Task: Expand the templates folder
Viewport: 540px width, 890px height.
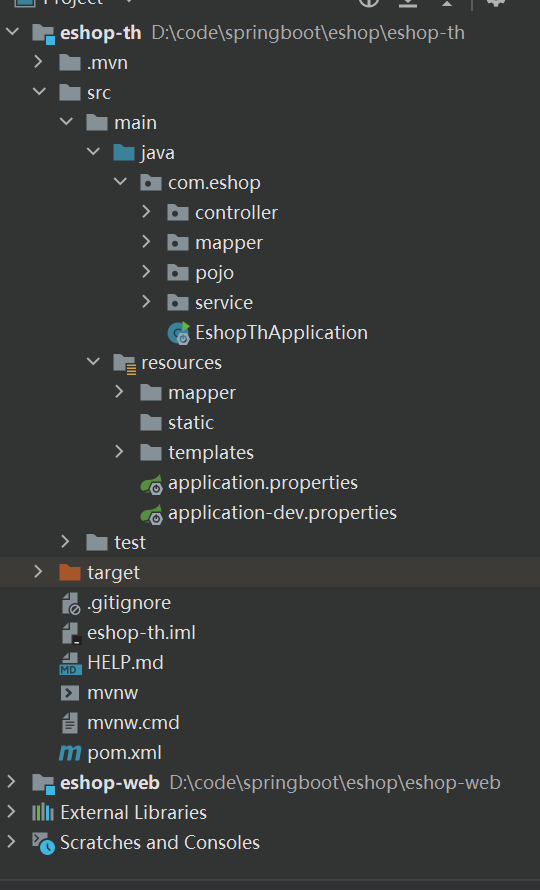Action: coord(119,451)
